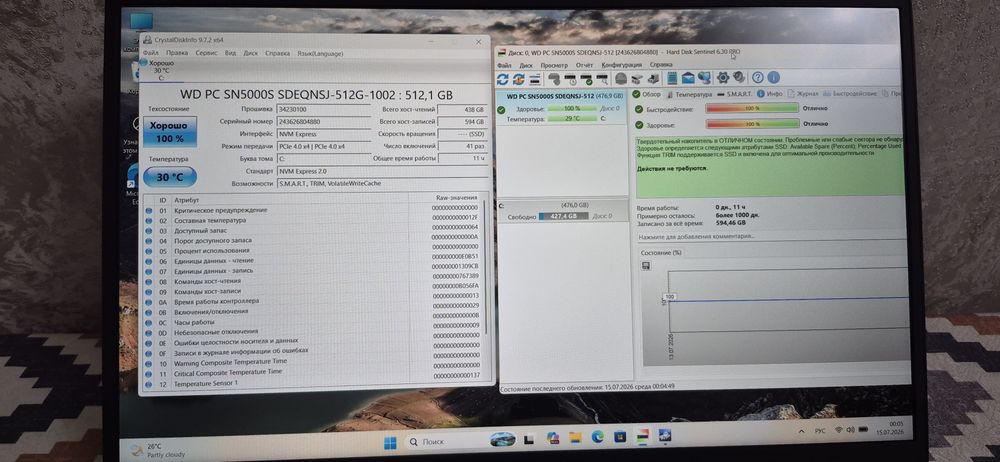This screenshot has height=462, width=1000.
Task: Click the blue info circle toolbar icon
Action: click(773, 77)
